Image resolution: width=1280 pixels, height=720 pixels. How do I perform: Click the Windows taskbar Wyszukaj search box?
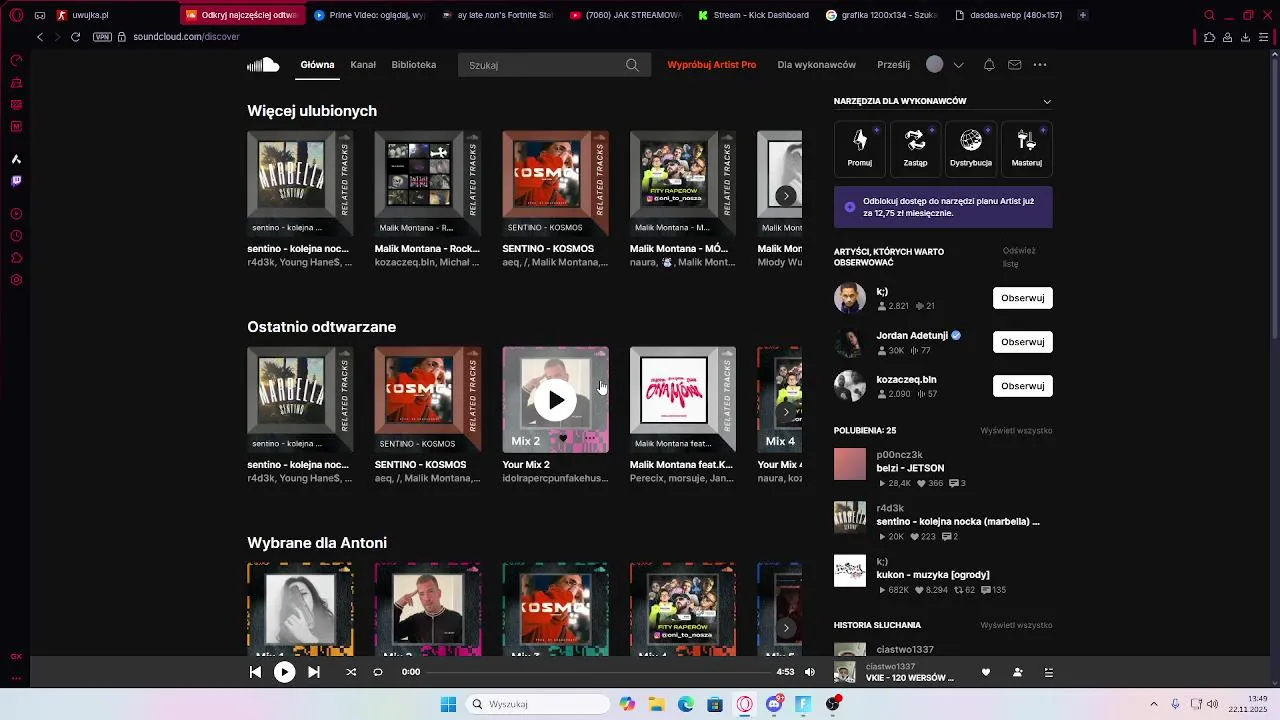pyautogui.click(x=539, y=704)
